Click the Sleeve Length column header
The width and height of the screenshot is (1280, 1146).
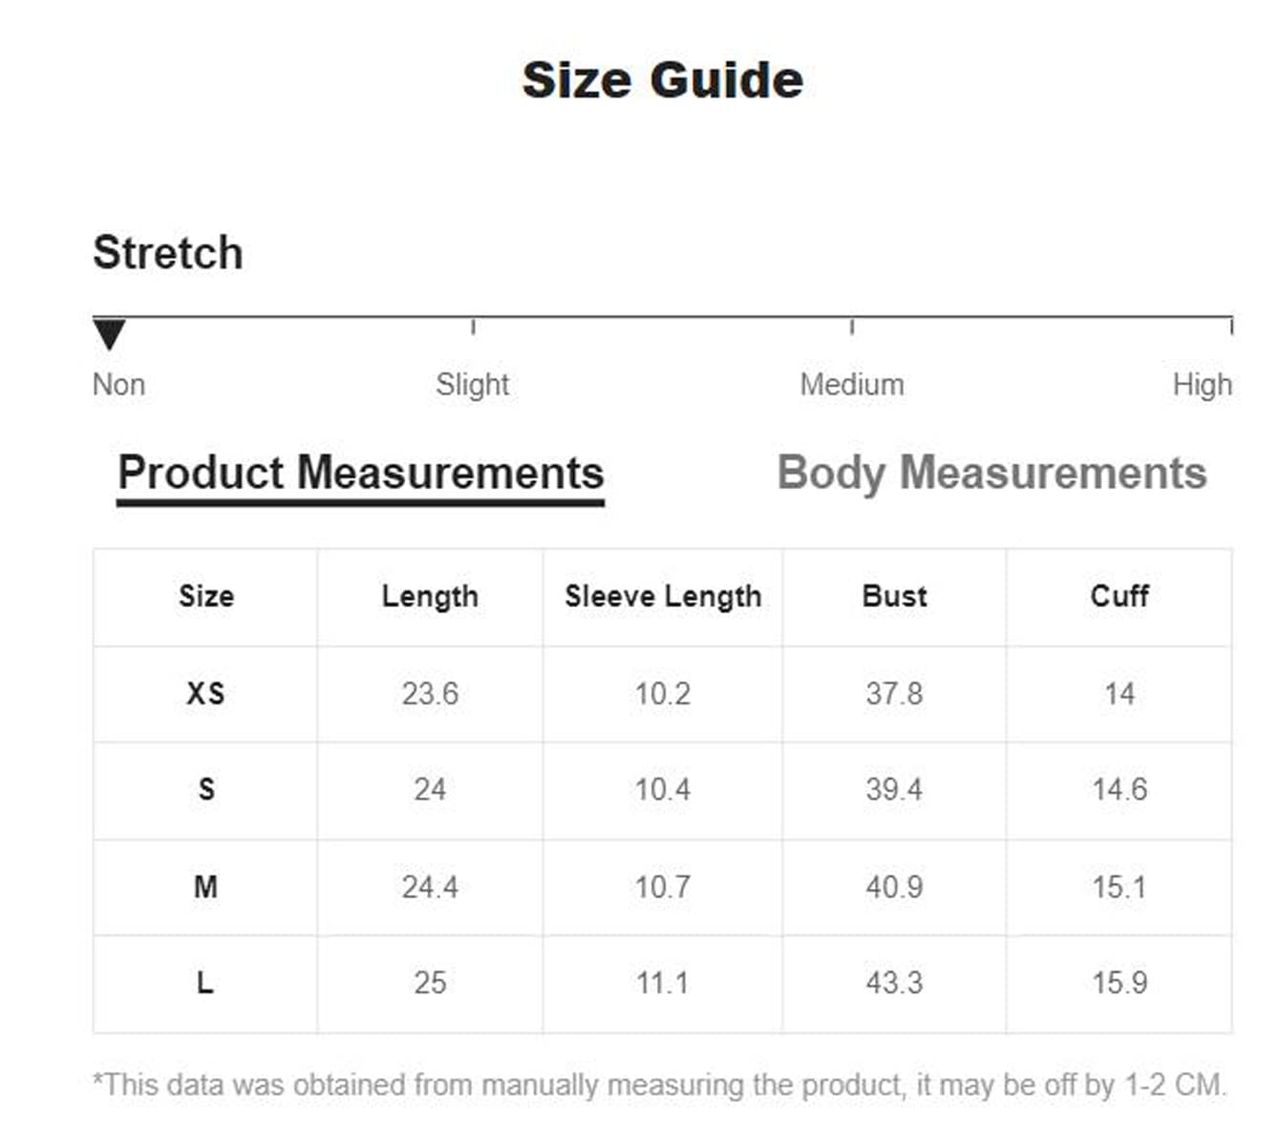[x=663, y=597]
